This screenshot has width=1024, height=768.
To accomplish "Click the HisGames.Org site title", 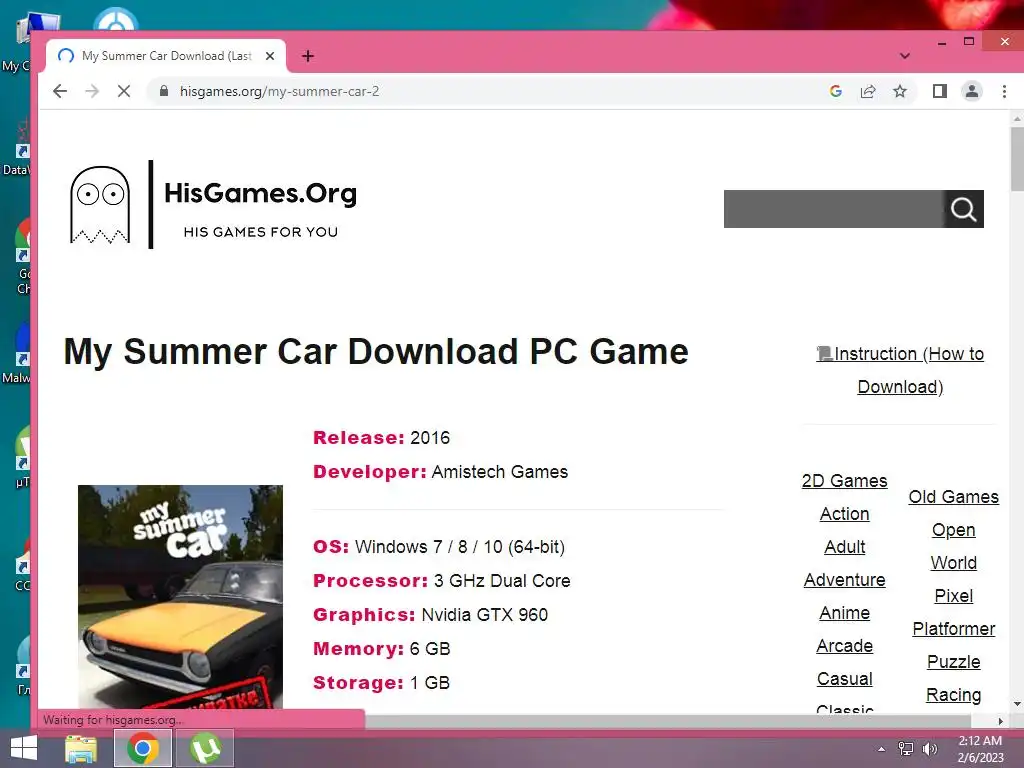I will click(x=260, y=193).
